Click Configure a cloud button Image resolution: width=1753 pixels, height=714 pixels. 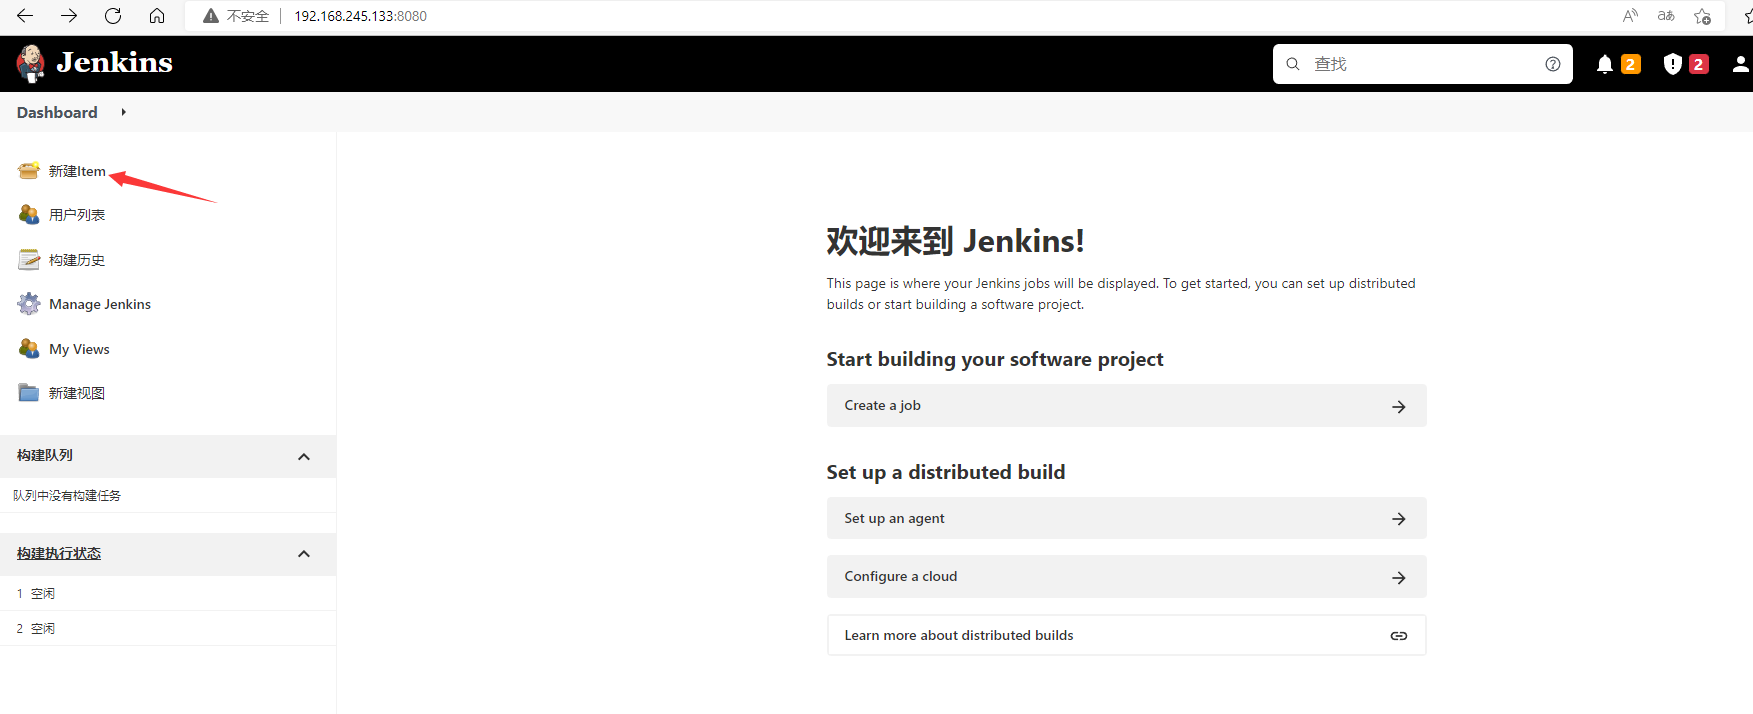click(x=1126, y=577)
